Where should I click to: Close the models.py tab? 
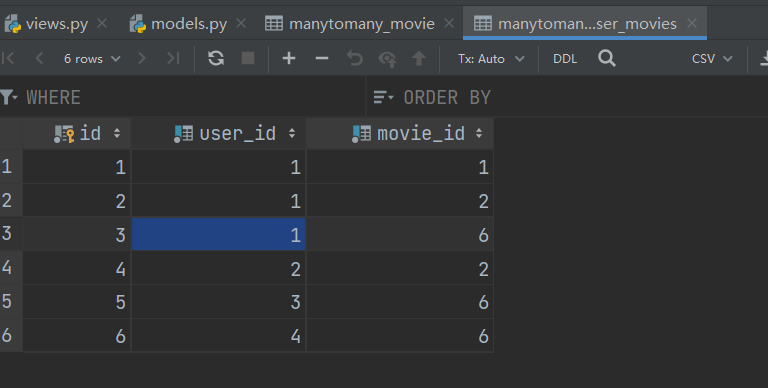click(x=240, y=23)
